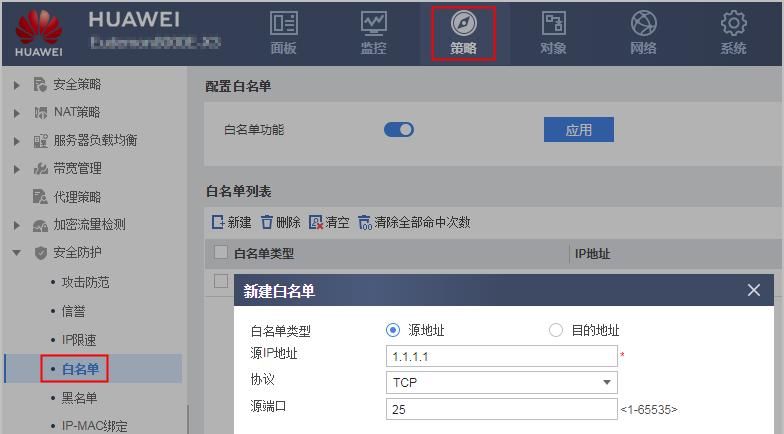Viewport: 784px width, 434px height.
Task: Click the 清除全部命中次数 button label
Action: pyautogui.click(x=422, y=222)
